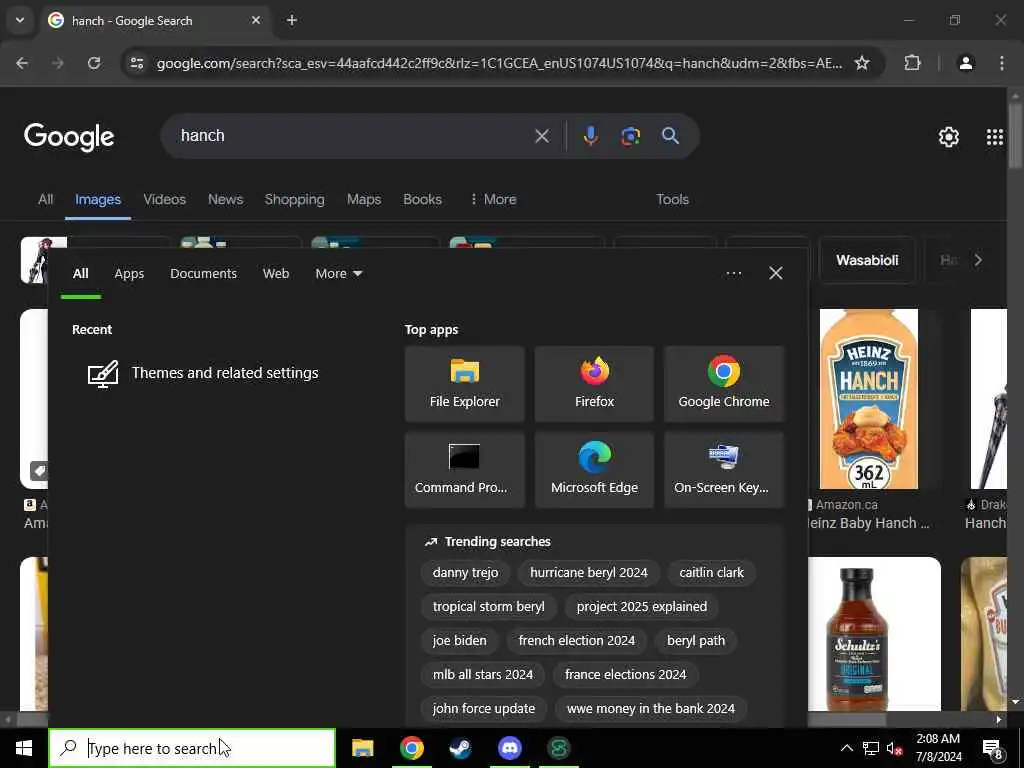Image resolution: width=1024 pixels, height=768 pixels.
Task: Open Google quick settings gear
Action: pos(948,136)
